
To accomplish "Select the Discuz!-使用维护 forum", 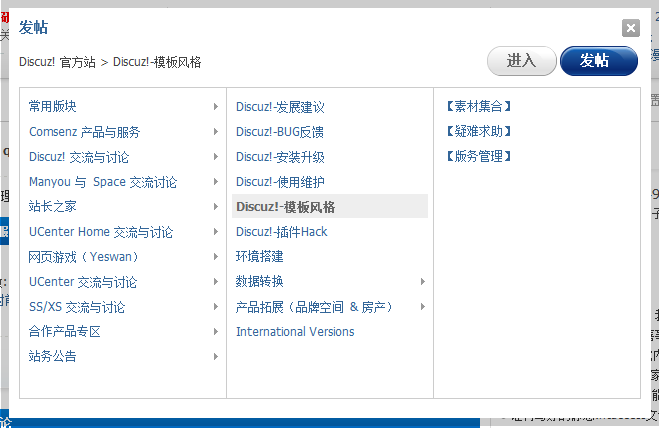I will tap(280, 182).
